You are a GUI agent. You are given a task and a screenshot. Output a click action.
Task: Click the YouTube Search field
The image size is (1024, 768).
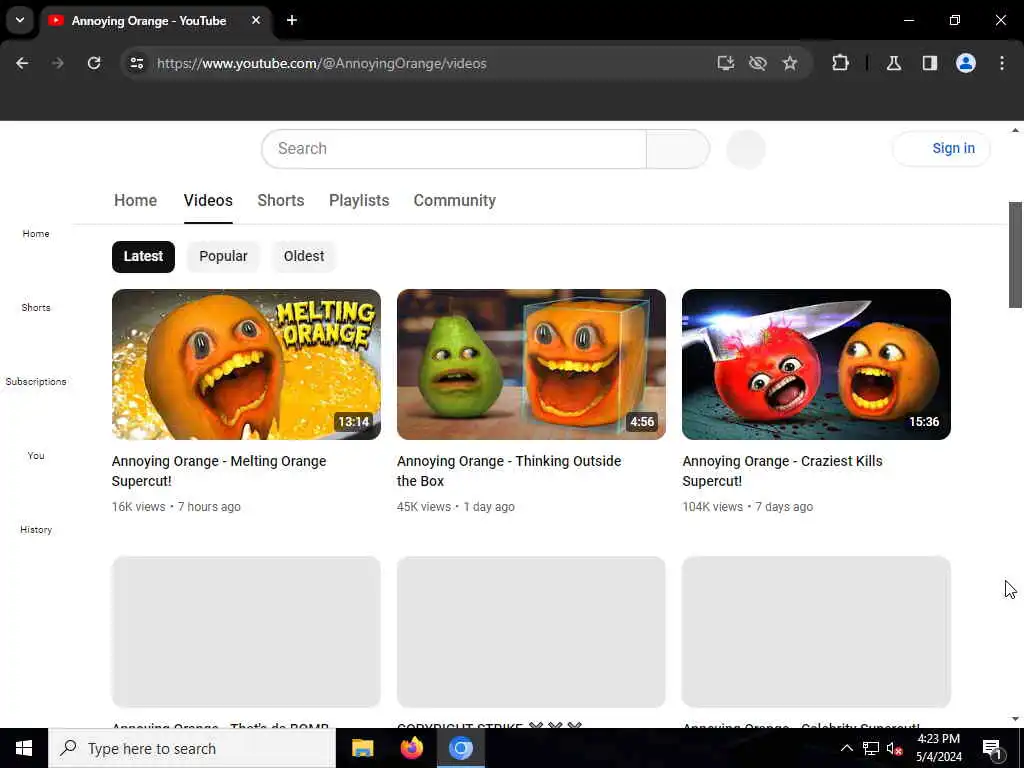(x=454, y=149)
